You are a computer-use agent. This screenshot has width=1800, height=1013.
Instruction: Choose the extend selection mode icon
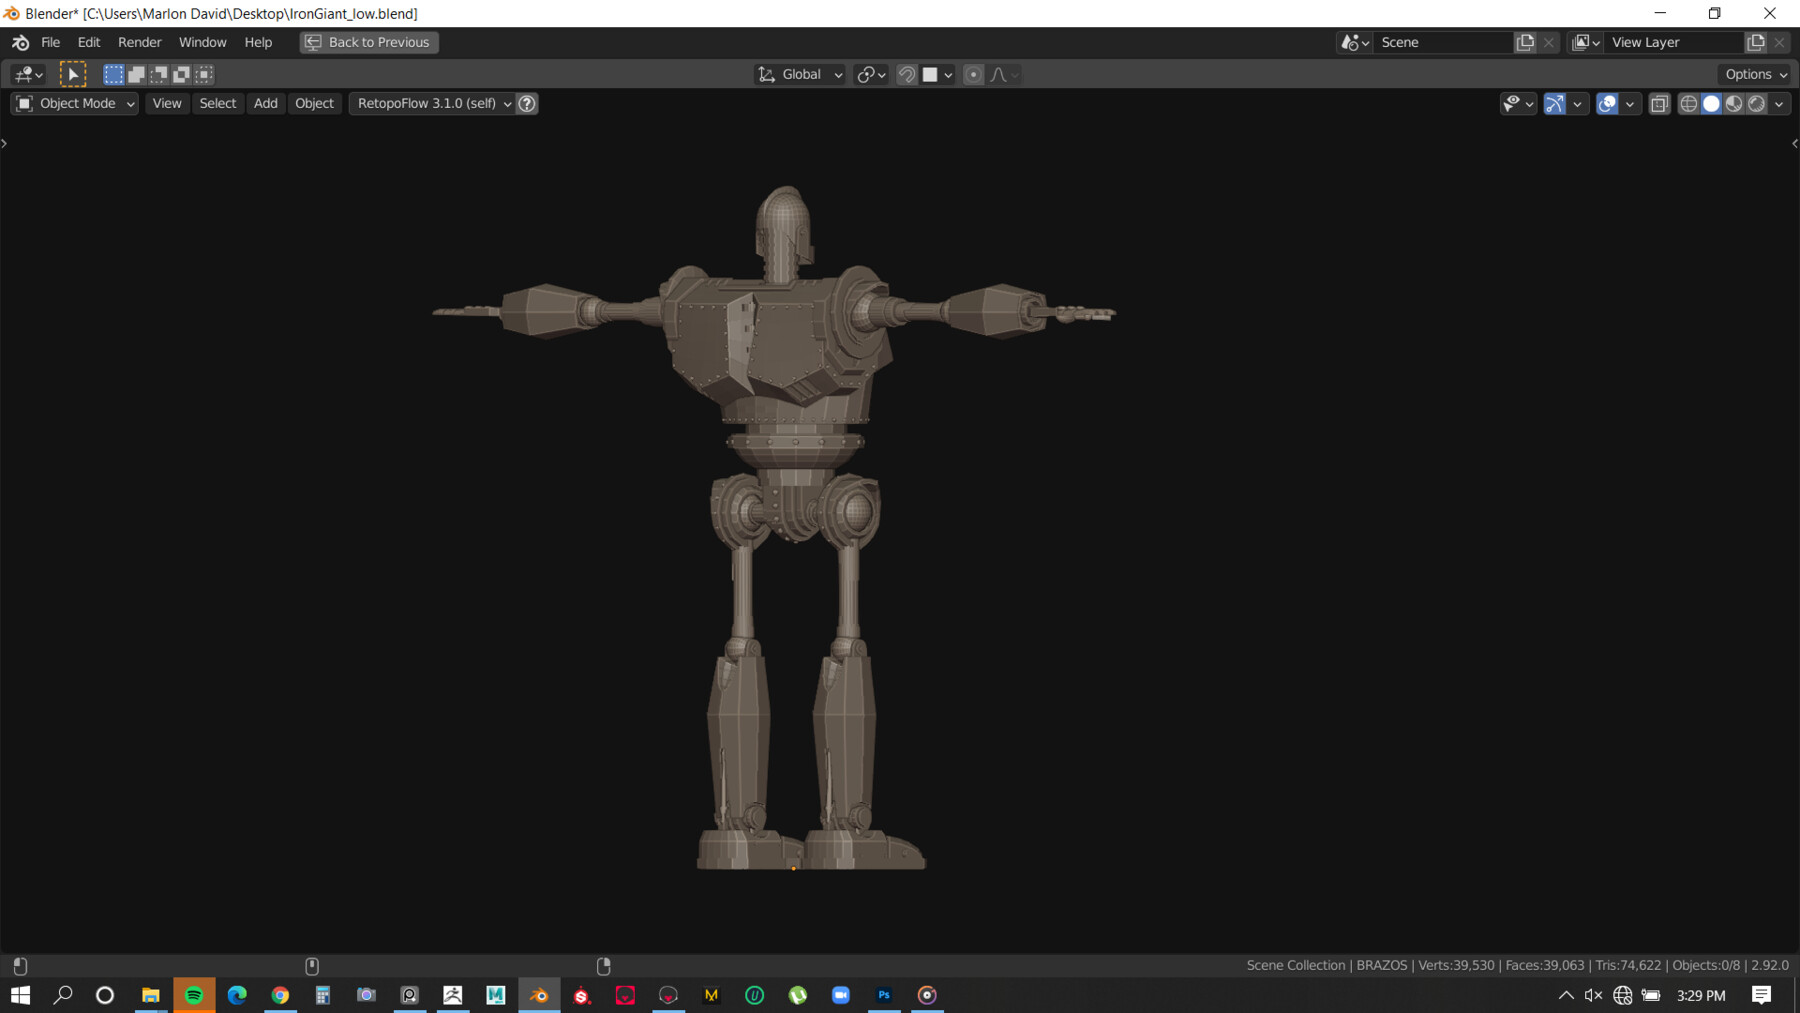tap(137, 74)
